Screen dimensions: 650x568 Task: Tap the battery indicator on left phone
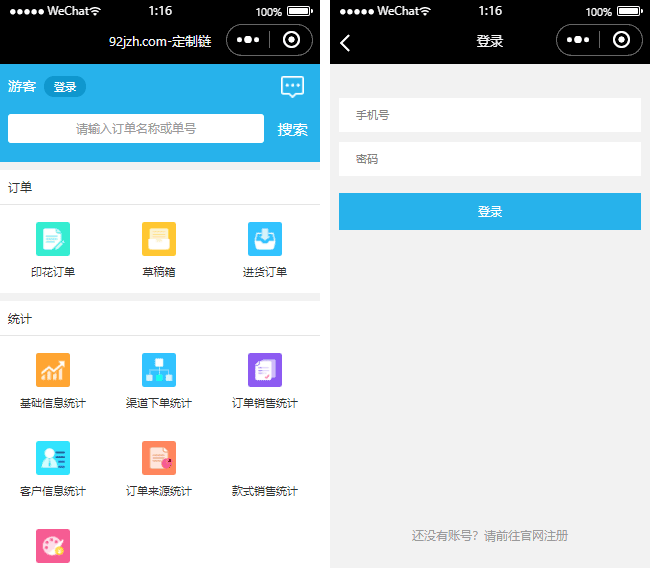click(x=300, y=11)
